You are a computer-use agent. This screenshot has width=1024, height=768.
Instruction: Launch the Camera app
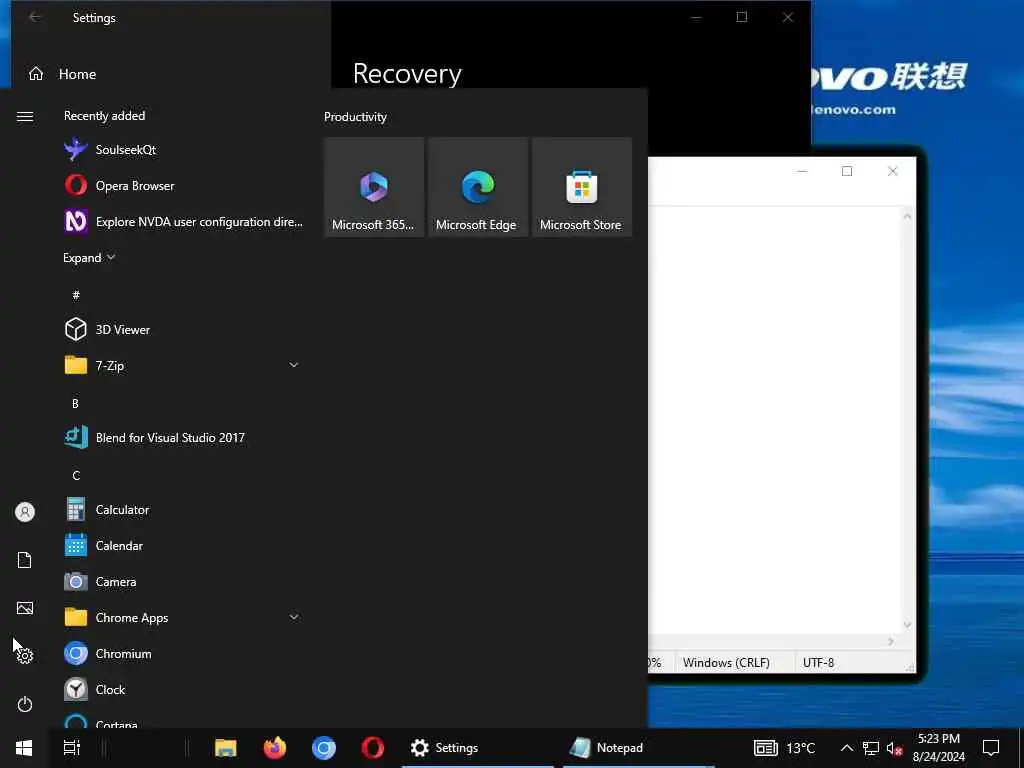pos(183,581)
